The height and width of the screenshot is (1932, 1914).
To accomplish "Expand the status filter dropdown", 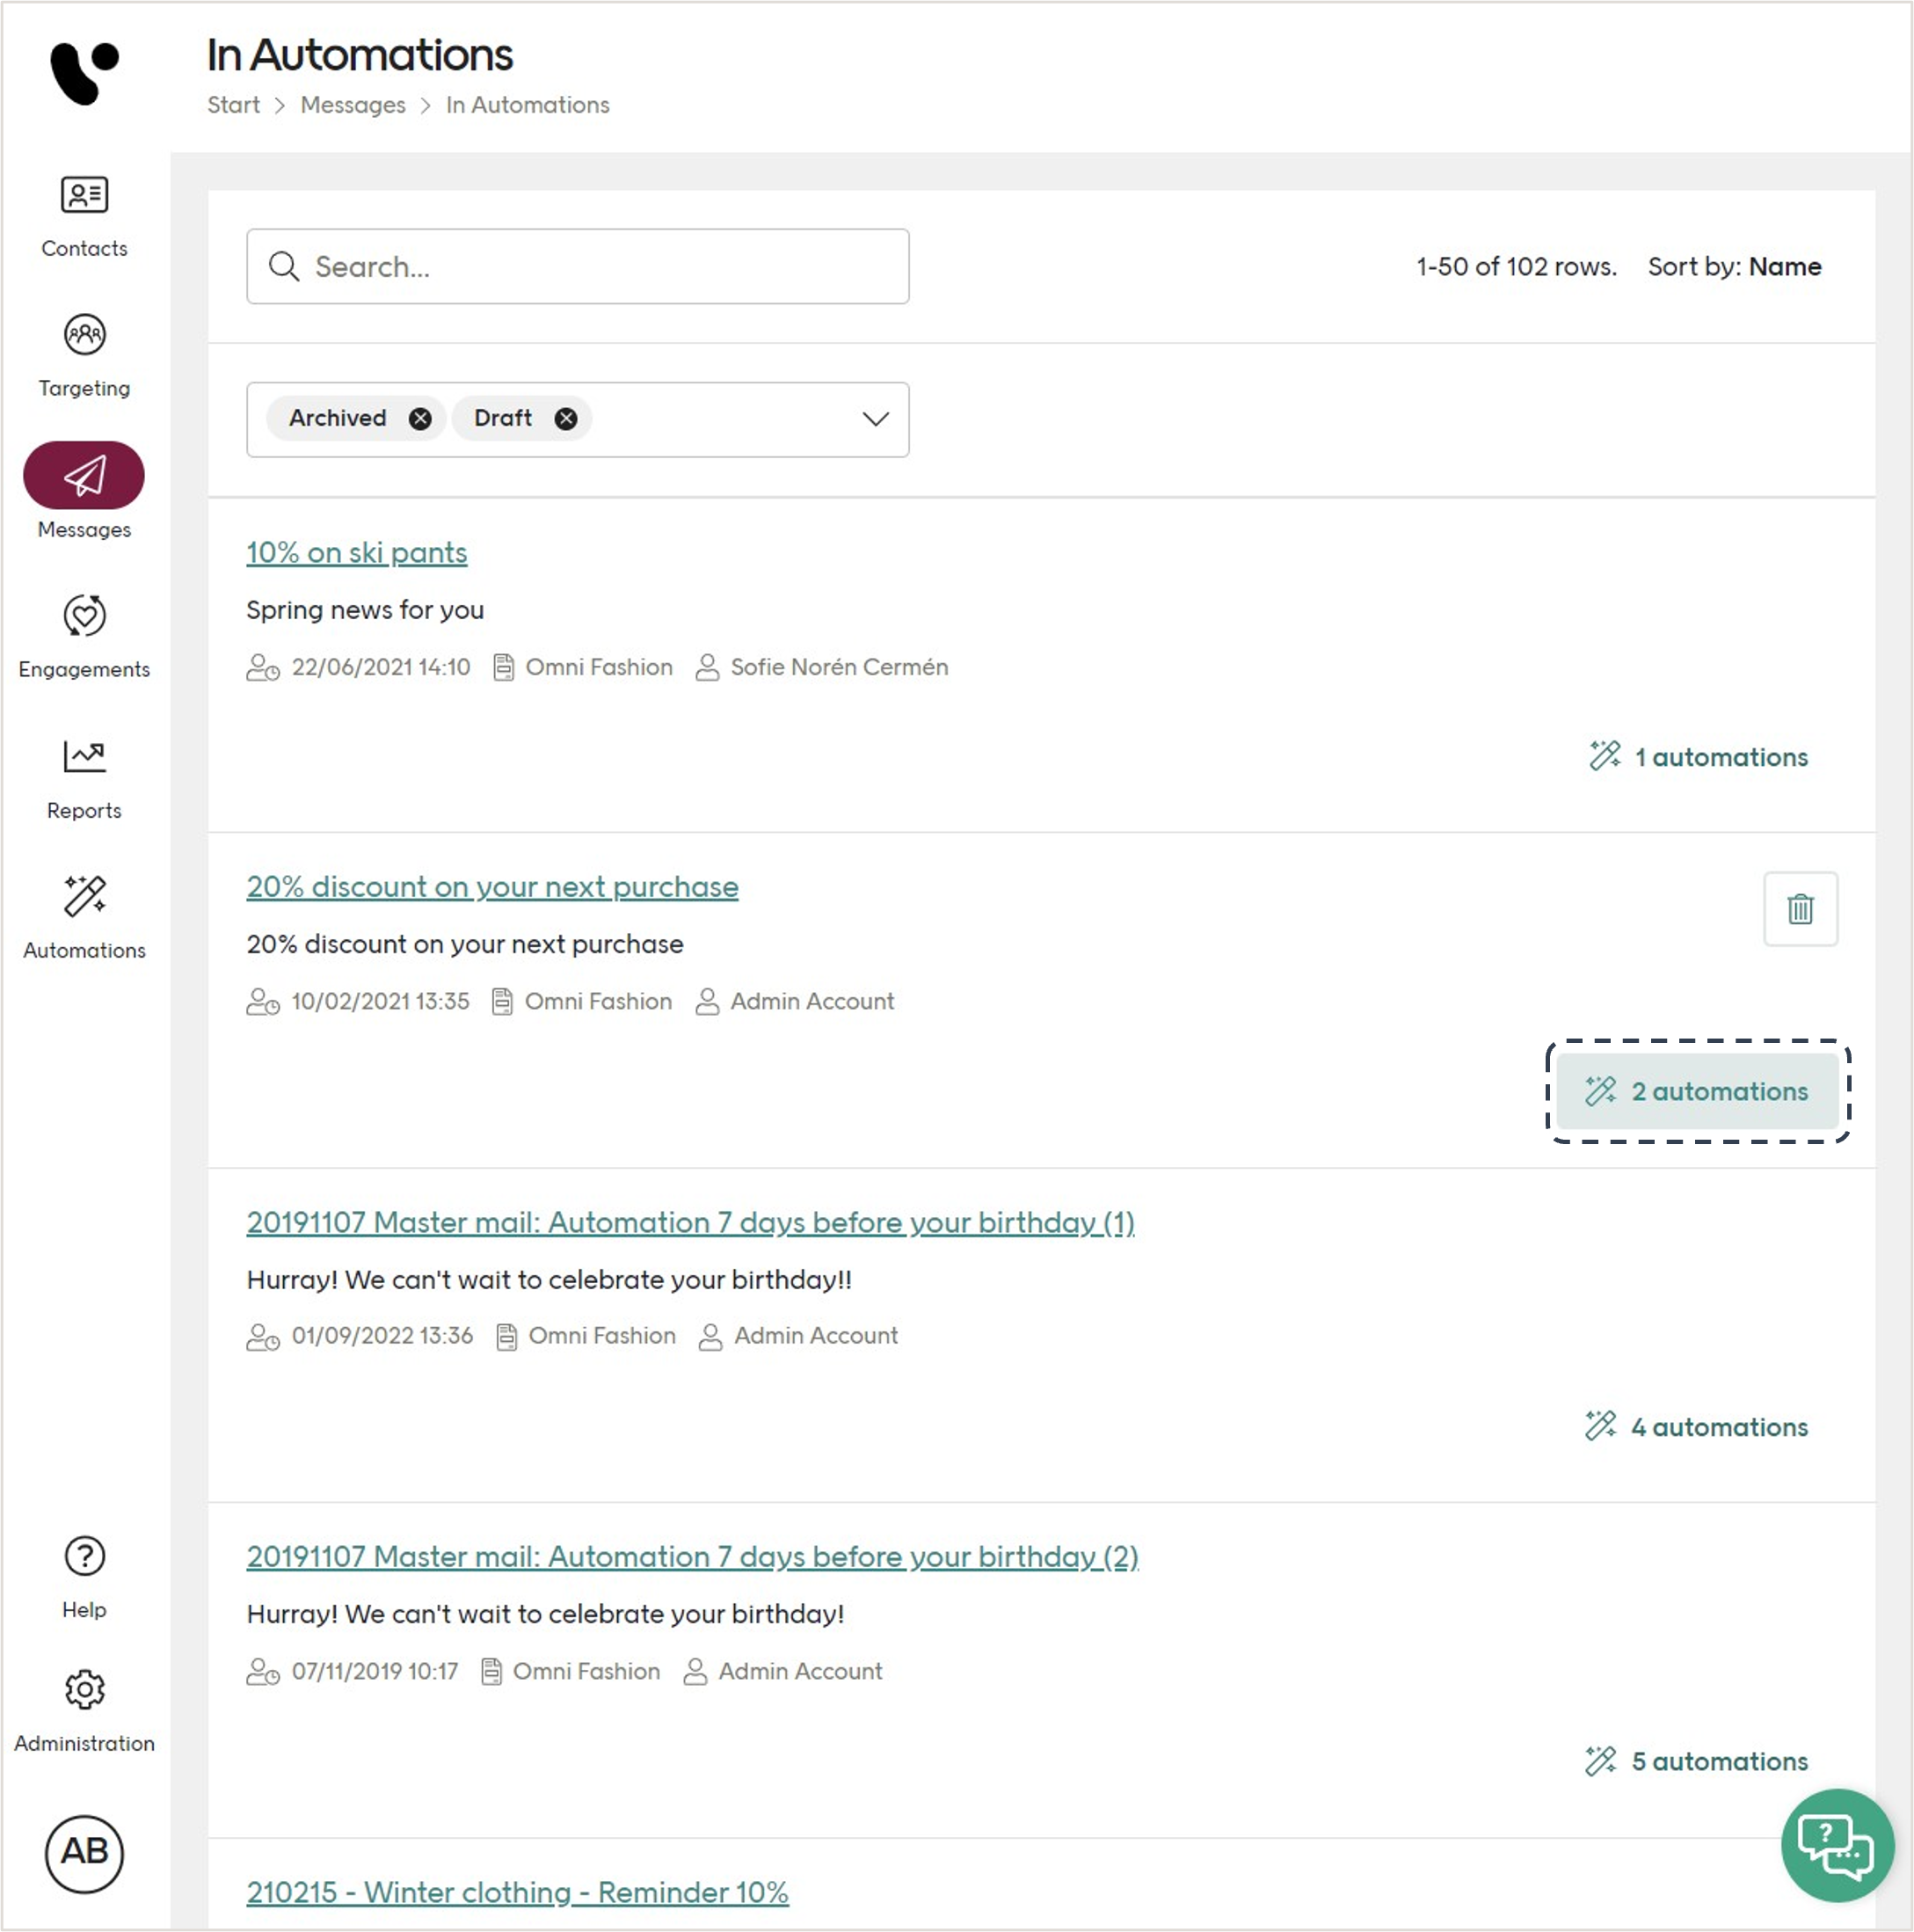I will (x=874, y=419).
